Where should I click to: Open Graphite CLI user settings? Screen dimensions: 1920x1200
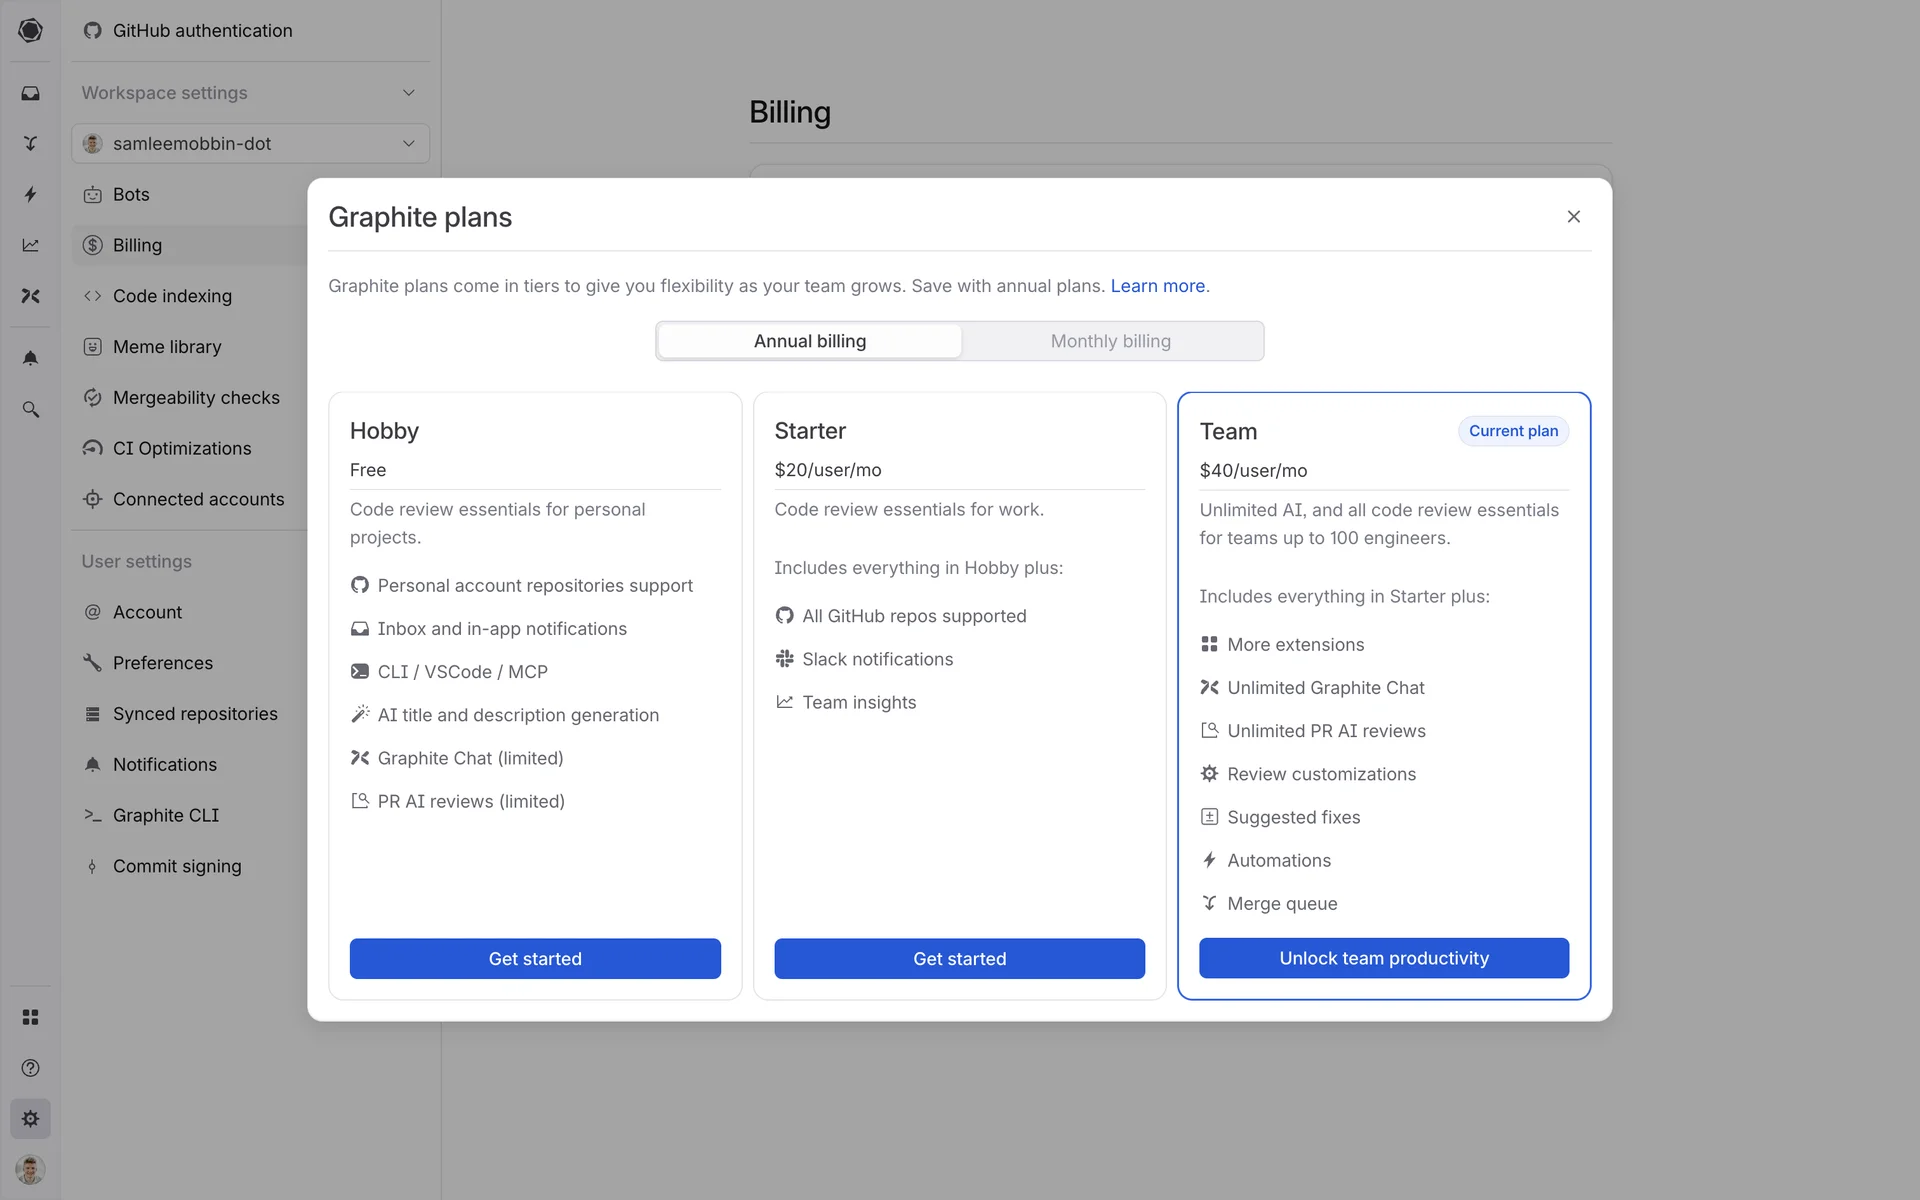pyautogui.click(x=165, y=815)
